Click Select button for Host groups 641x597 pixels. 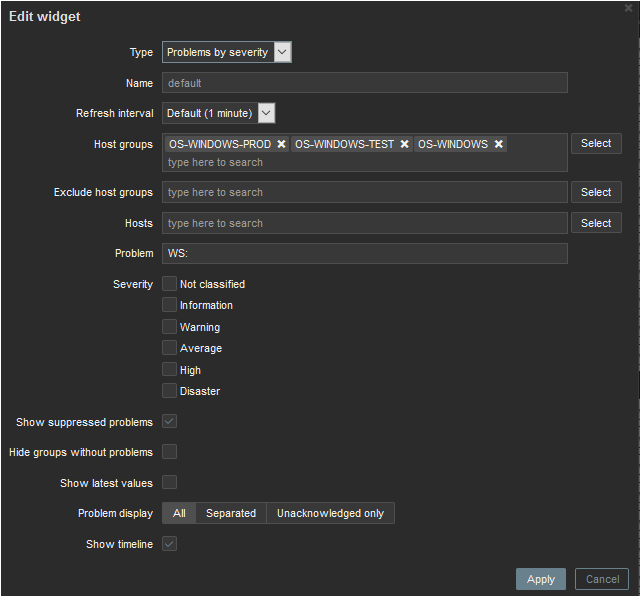(596, 143)
